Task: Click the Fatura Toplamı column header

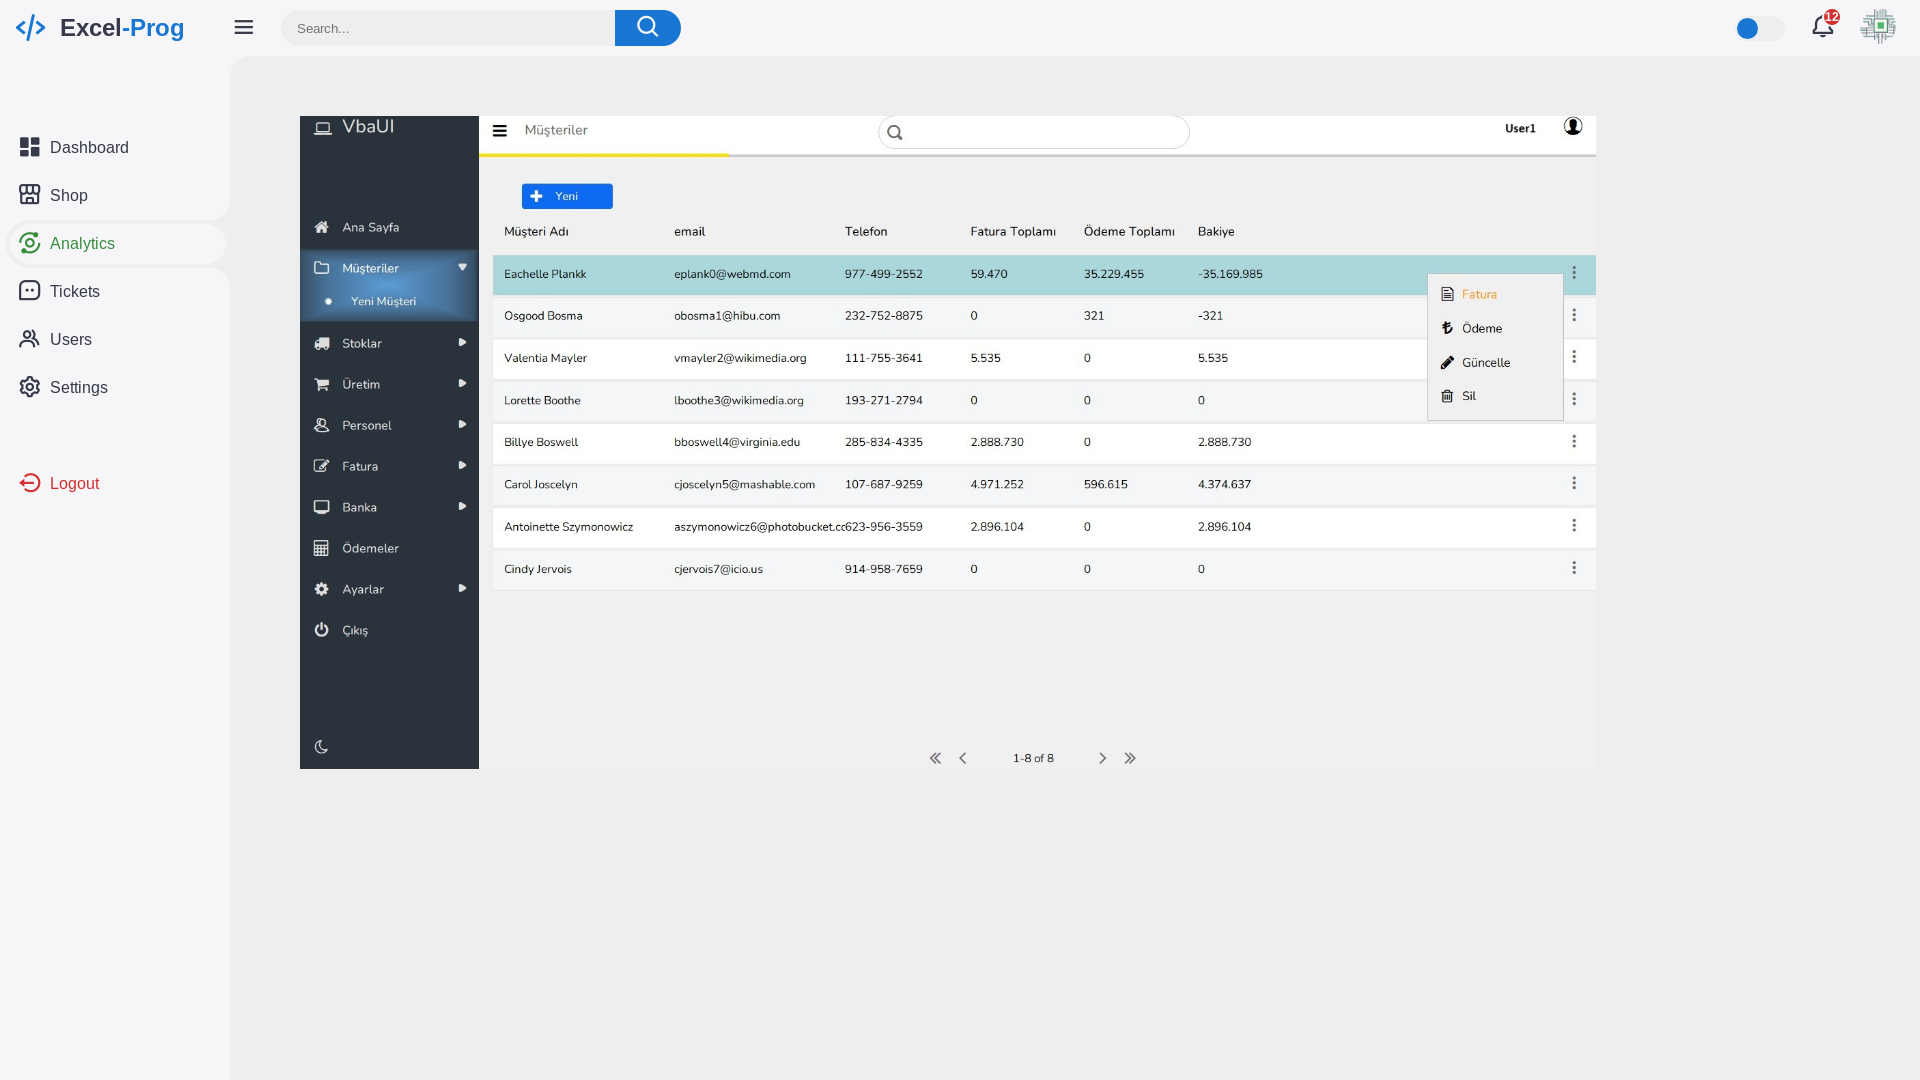Action: click(x=1013, y=231)
